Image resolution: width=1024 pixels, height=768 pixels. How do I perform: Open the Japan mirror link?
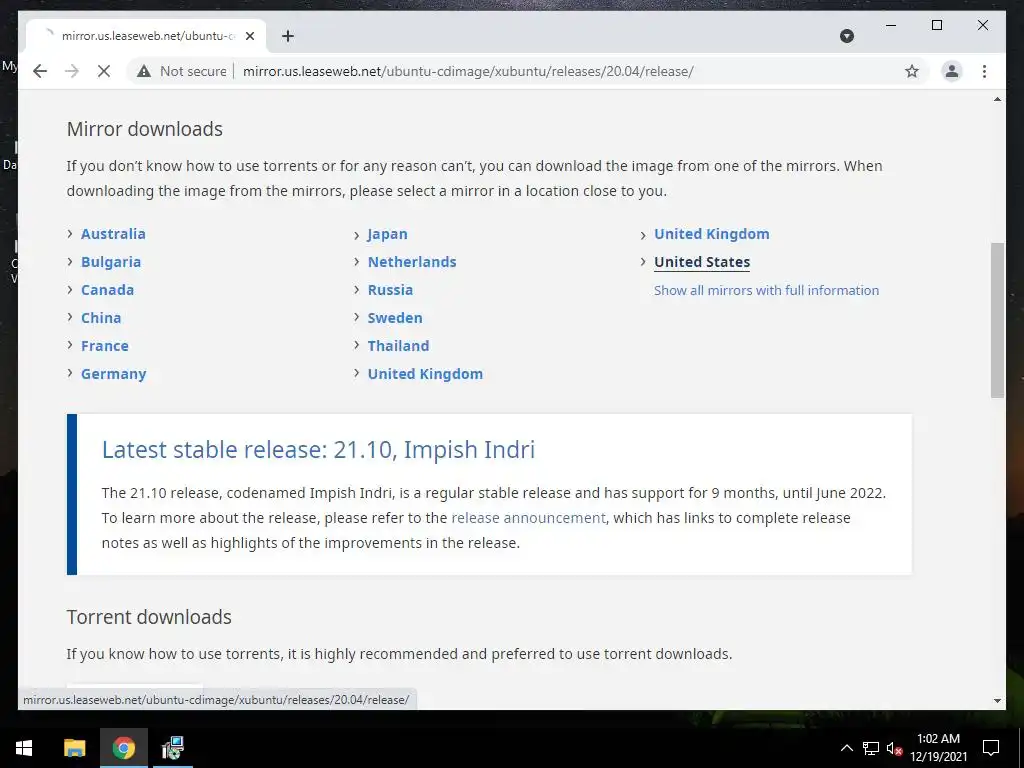click(x=387, y=234)
